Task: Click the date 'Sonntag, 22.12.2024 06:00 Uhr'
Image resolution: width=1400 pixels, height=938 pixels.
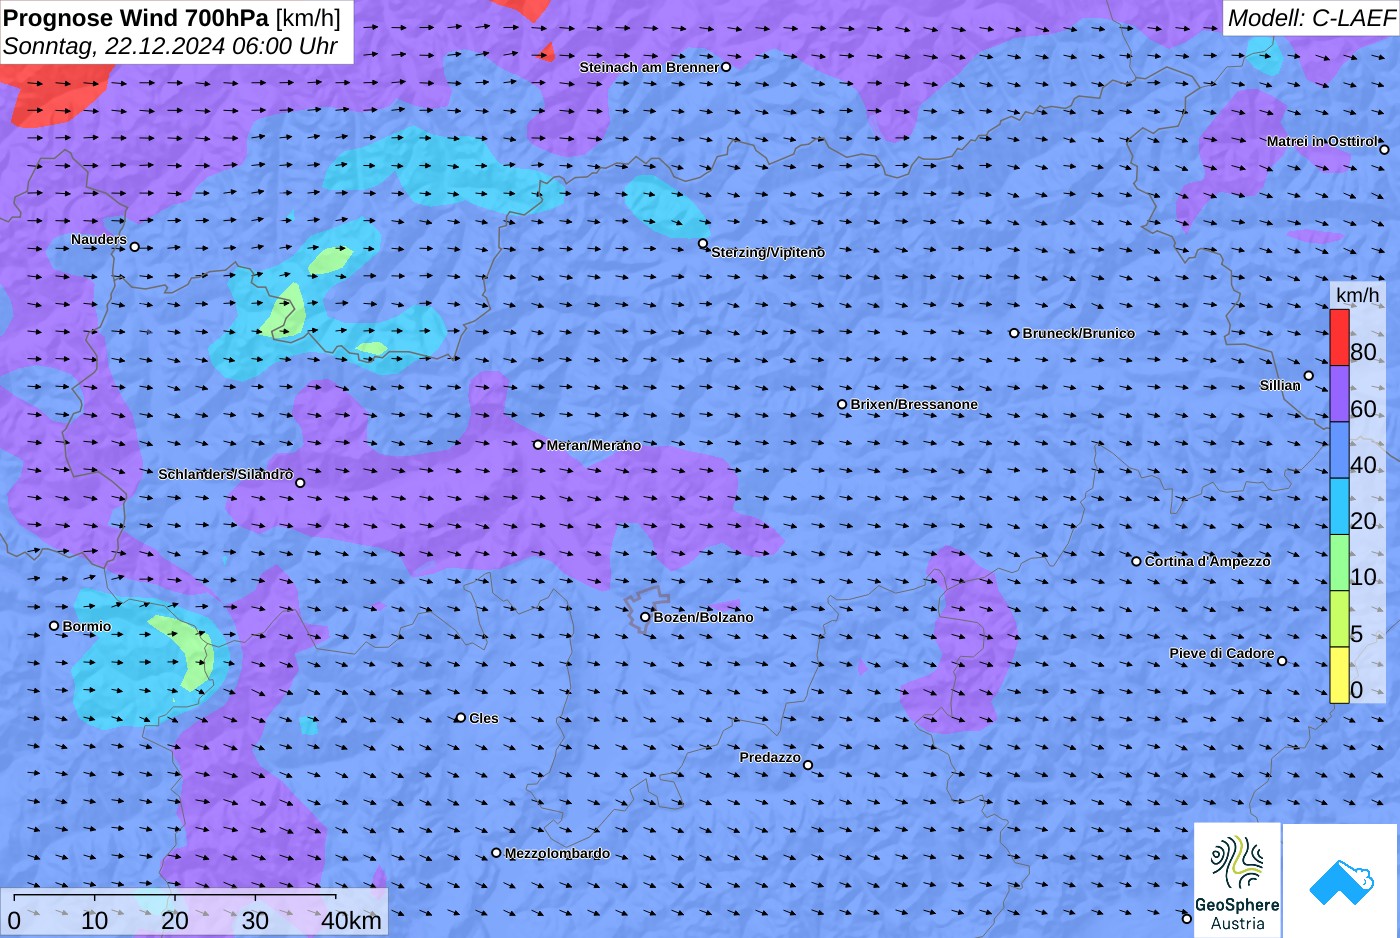Action: click(170, 46)
